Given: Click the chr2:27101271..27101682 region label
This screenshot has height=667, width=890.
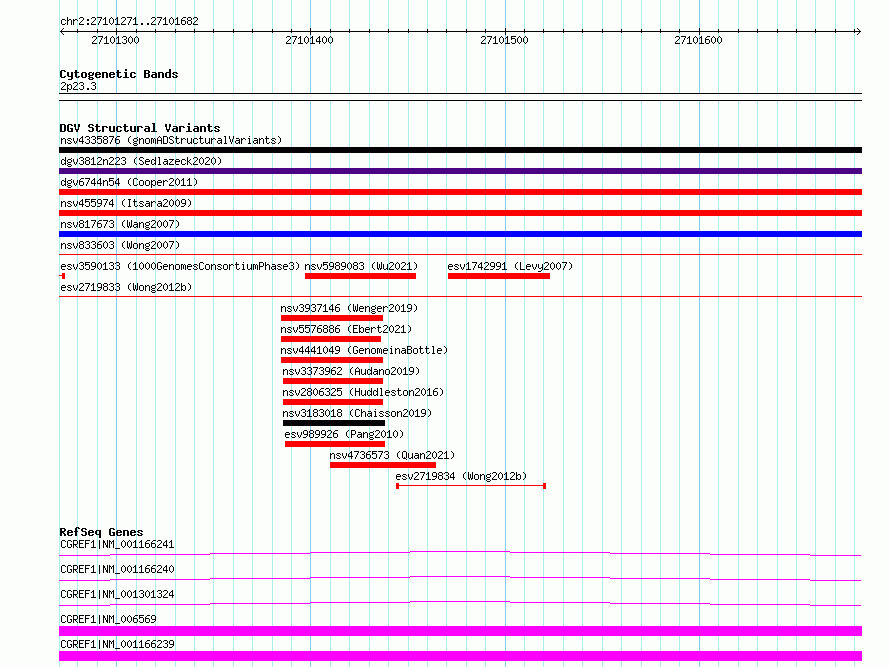Looking at the screenshot, I should 129,22.
